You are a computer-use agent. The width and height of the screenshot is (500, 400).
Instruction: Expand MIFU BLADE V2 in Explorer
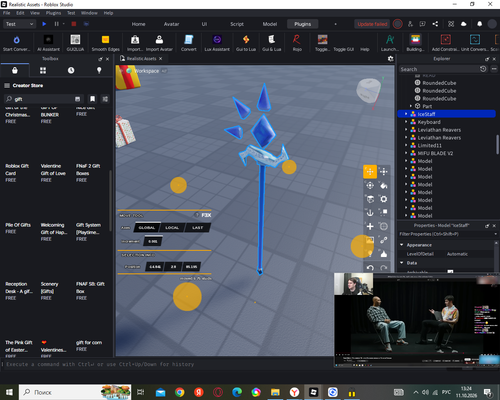406,153
